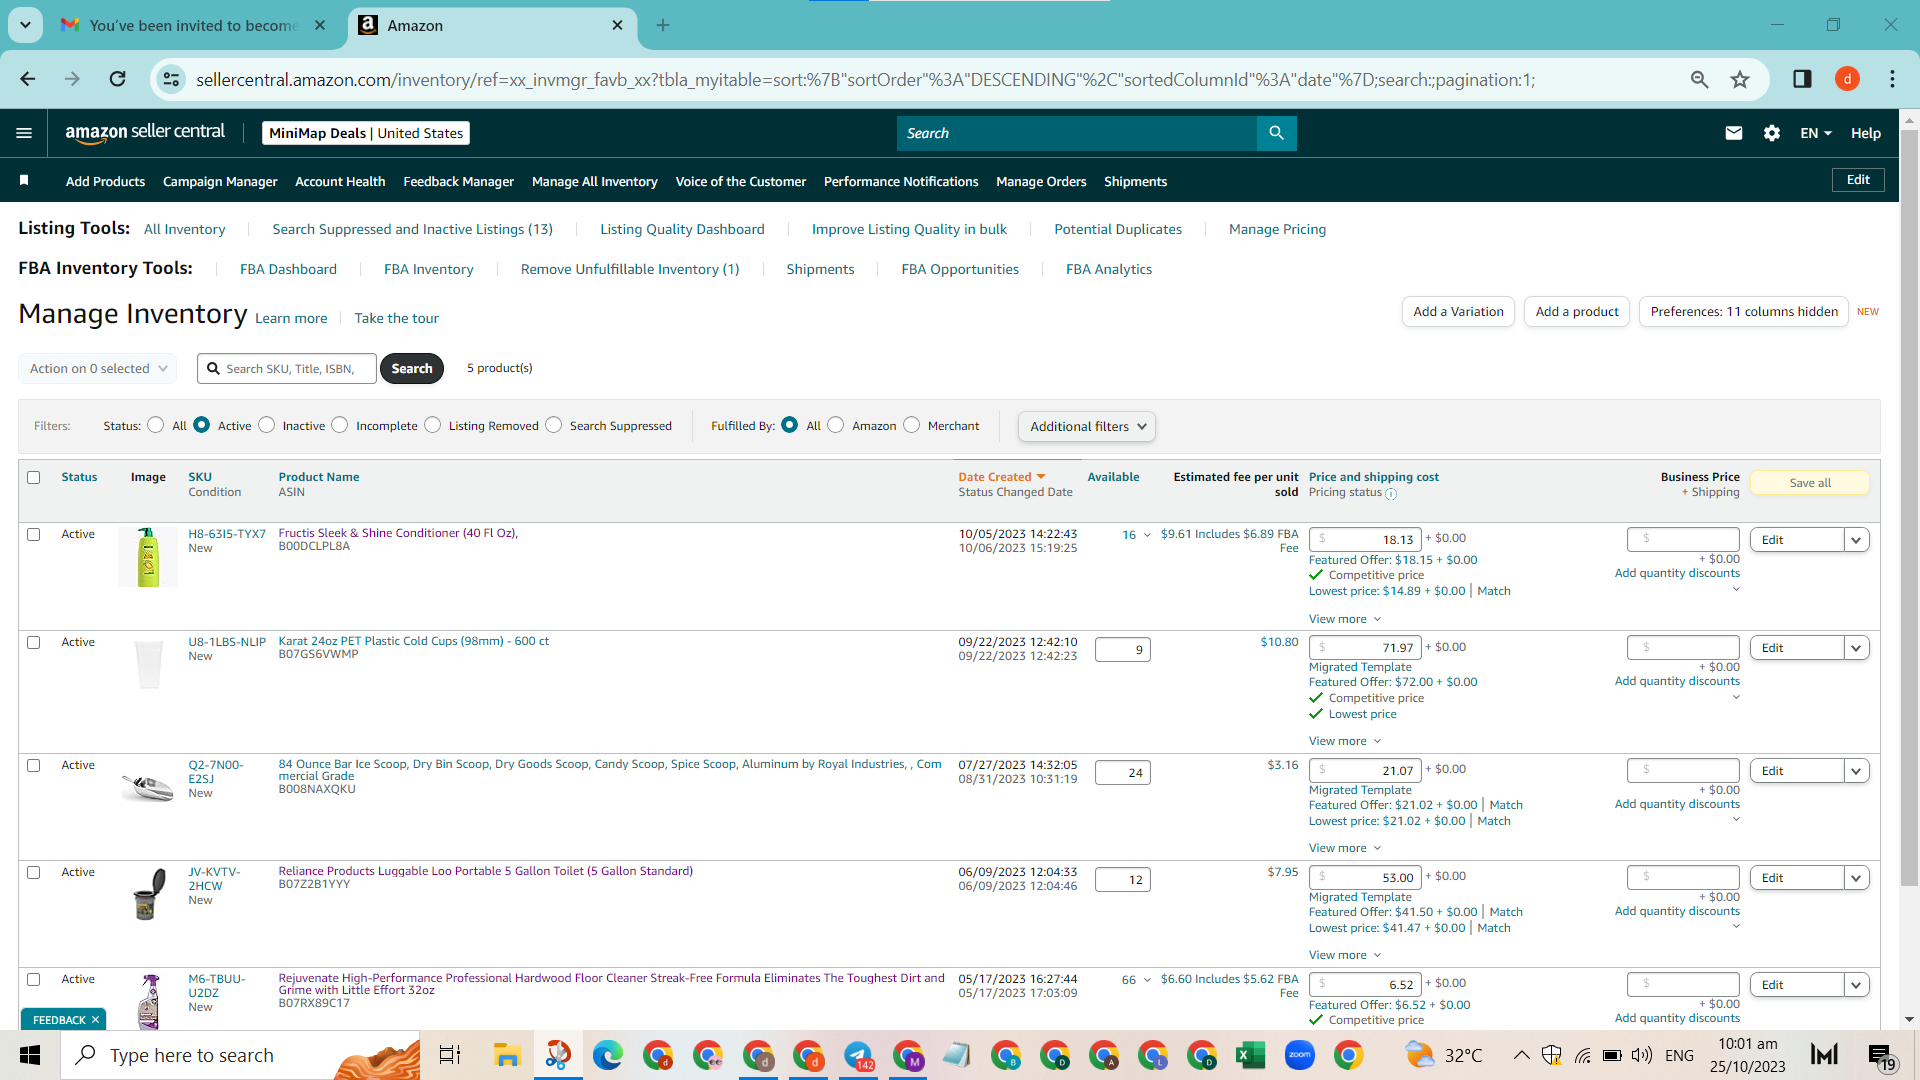Open the Fructis Sleek & Shine Conditioner title
This screenshot has width=1920, height=1080.
pos(398,533)
